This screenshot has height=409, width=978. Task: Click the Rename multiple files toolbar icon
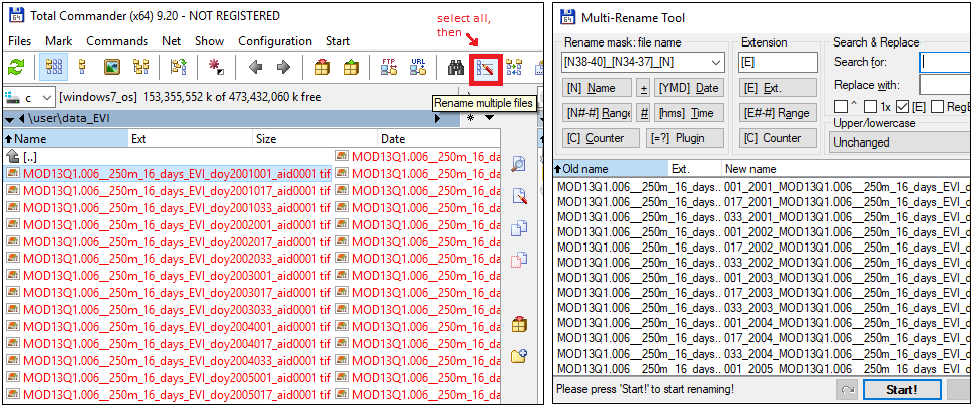click(x=486, y=68)
